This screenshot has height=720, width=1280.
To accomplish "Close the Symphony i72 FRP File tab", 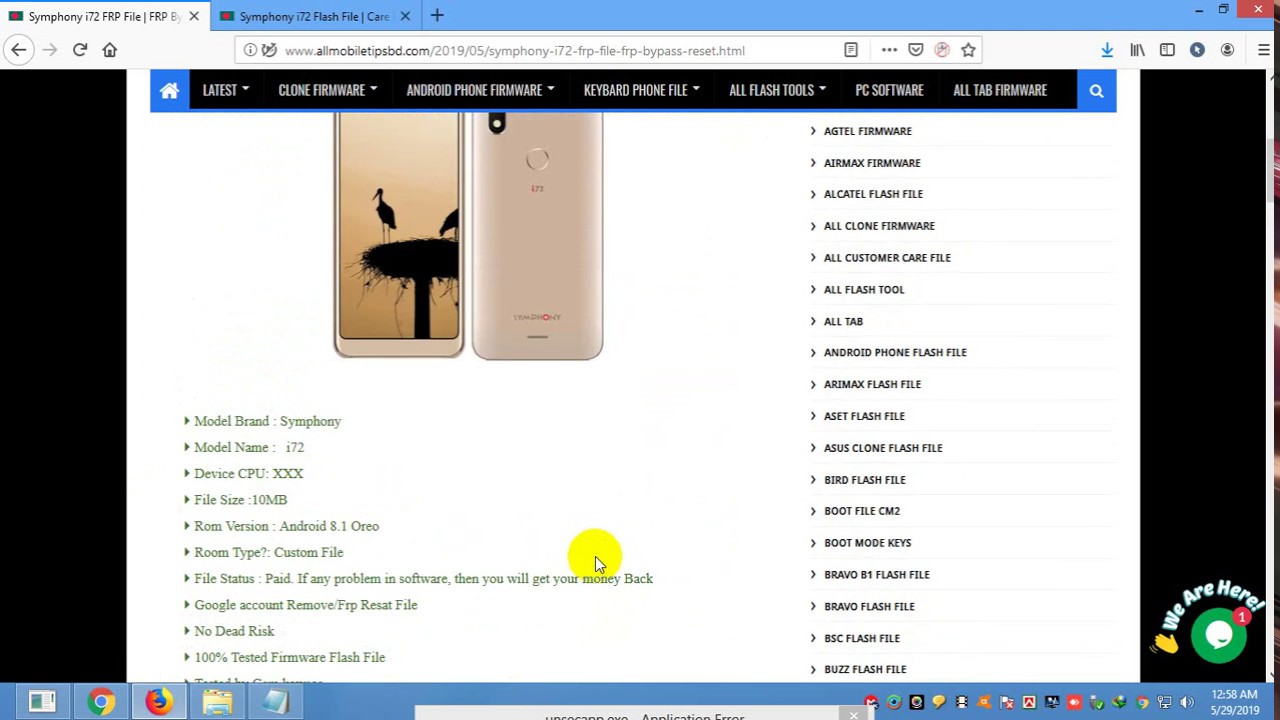I will click(x=194, y=16).
